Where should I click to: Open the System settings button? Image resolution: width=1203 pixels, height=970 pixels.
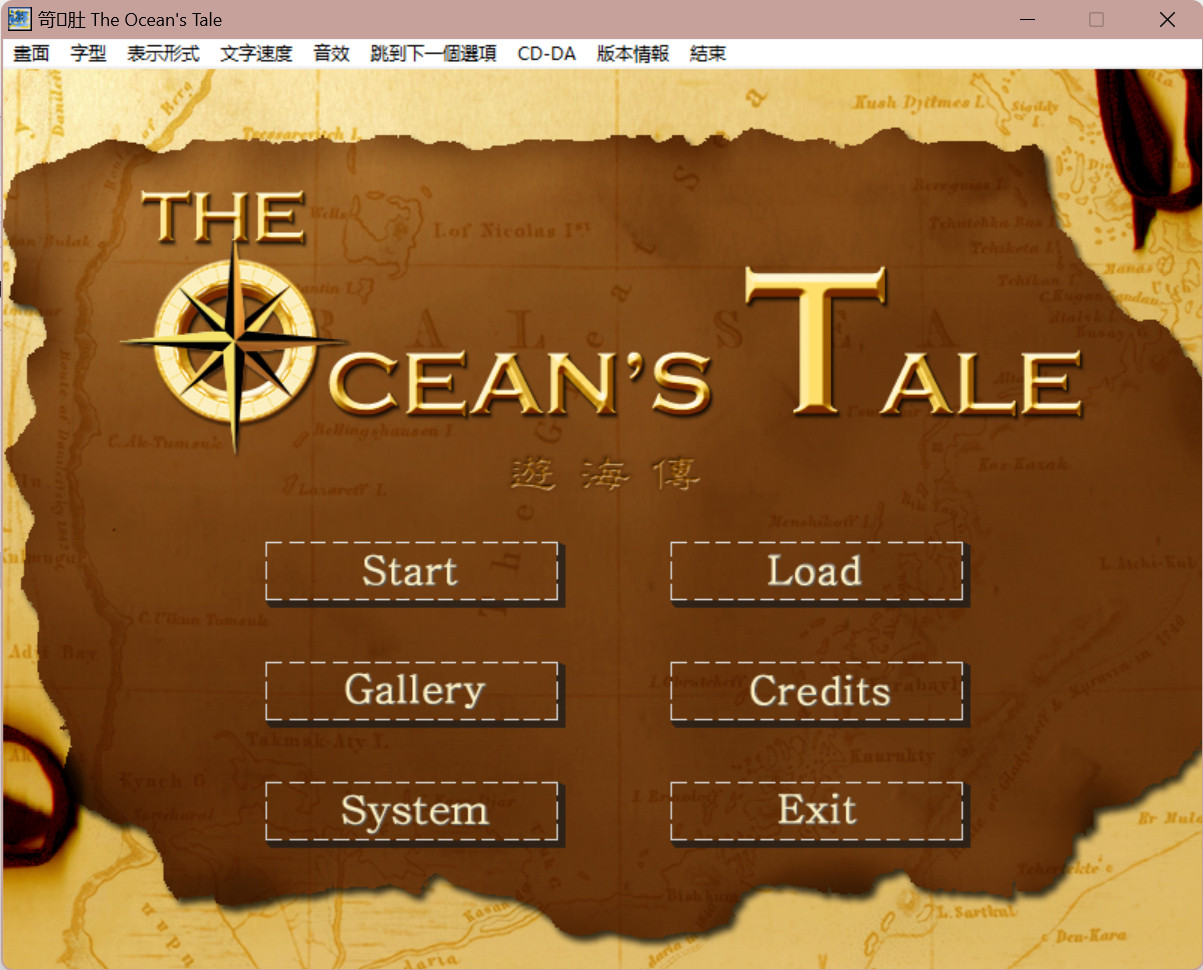point(411,811)
